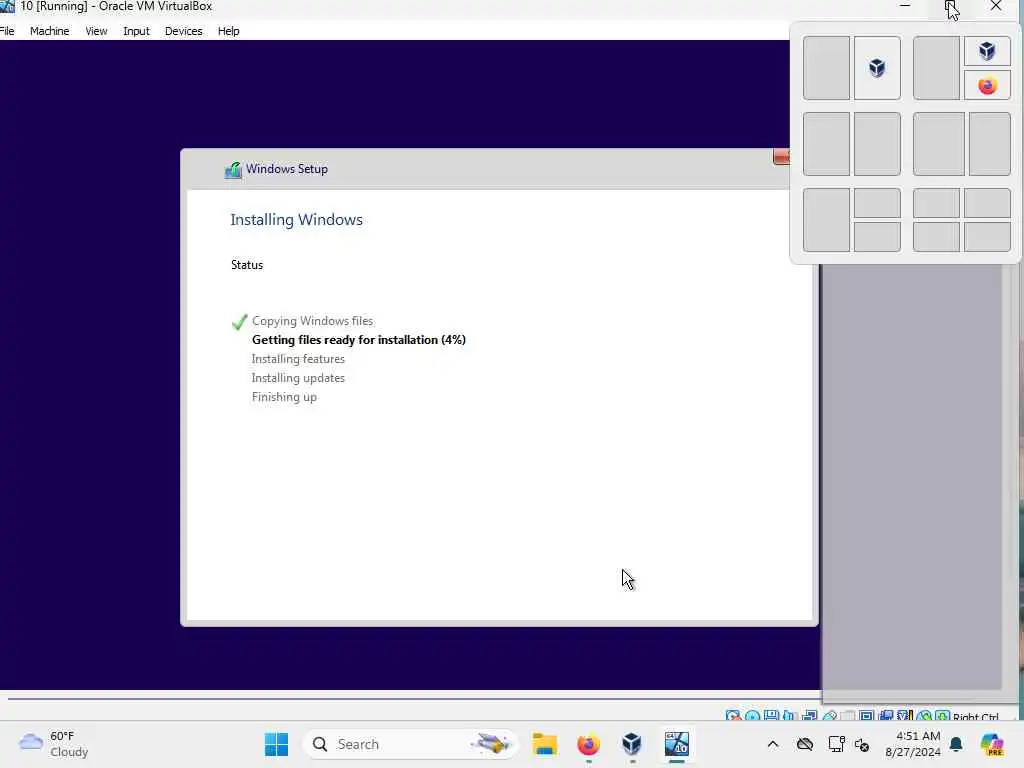The width and height of the screenshot is (1024, 768).
Task: Expand the hidden system tray icons chevron
Action: pyautogui.click(x=773, y=744)
